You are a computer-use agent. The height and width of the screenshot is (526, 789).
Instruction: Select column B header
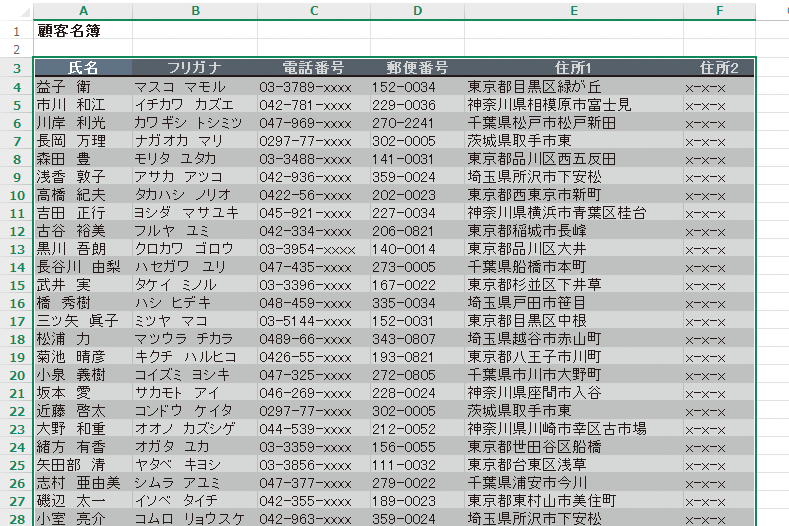click(x=195, y=11)
